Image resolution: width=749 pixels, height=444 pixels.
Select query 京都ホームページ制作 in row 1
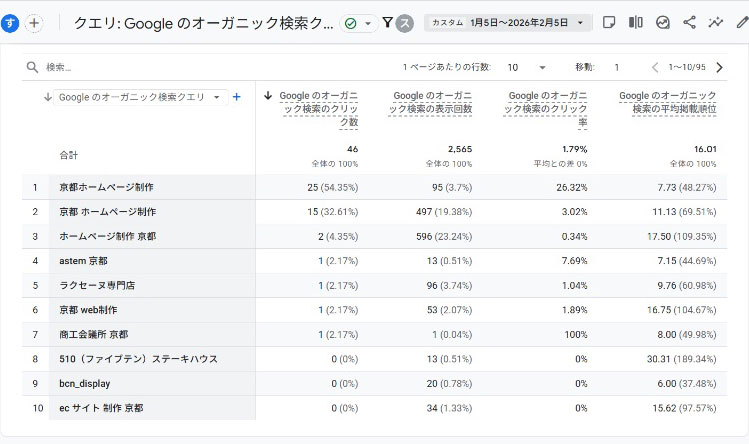click(106, 187)
